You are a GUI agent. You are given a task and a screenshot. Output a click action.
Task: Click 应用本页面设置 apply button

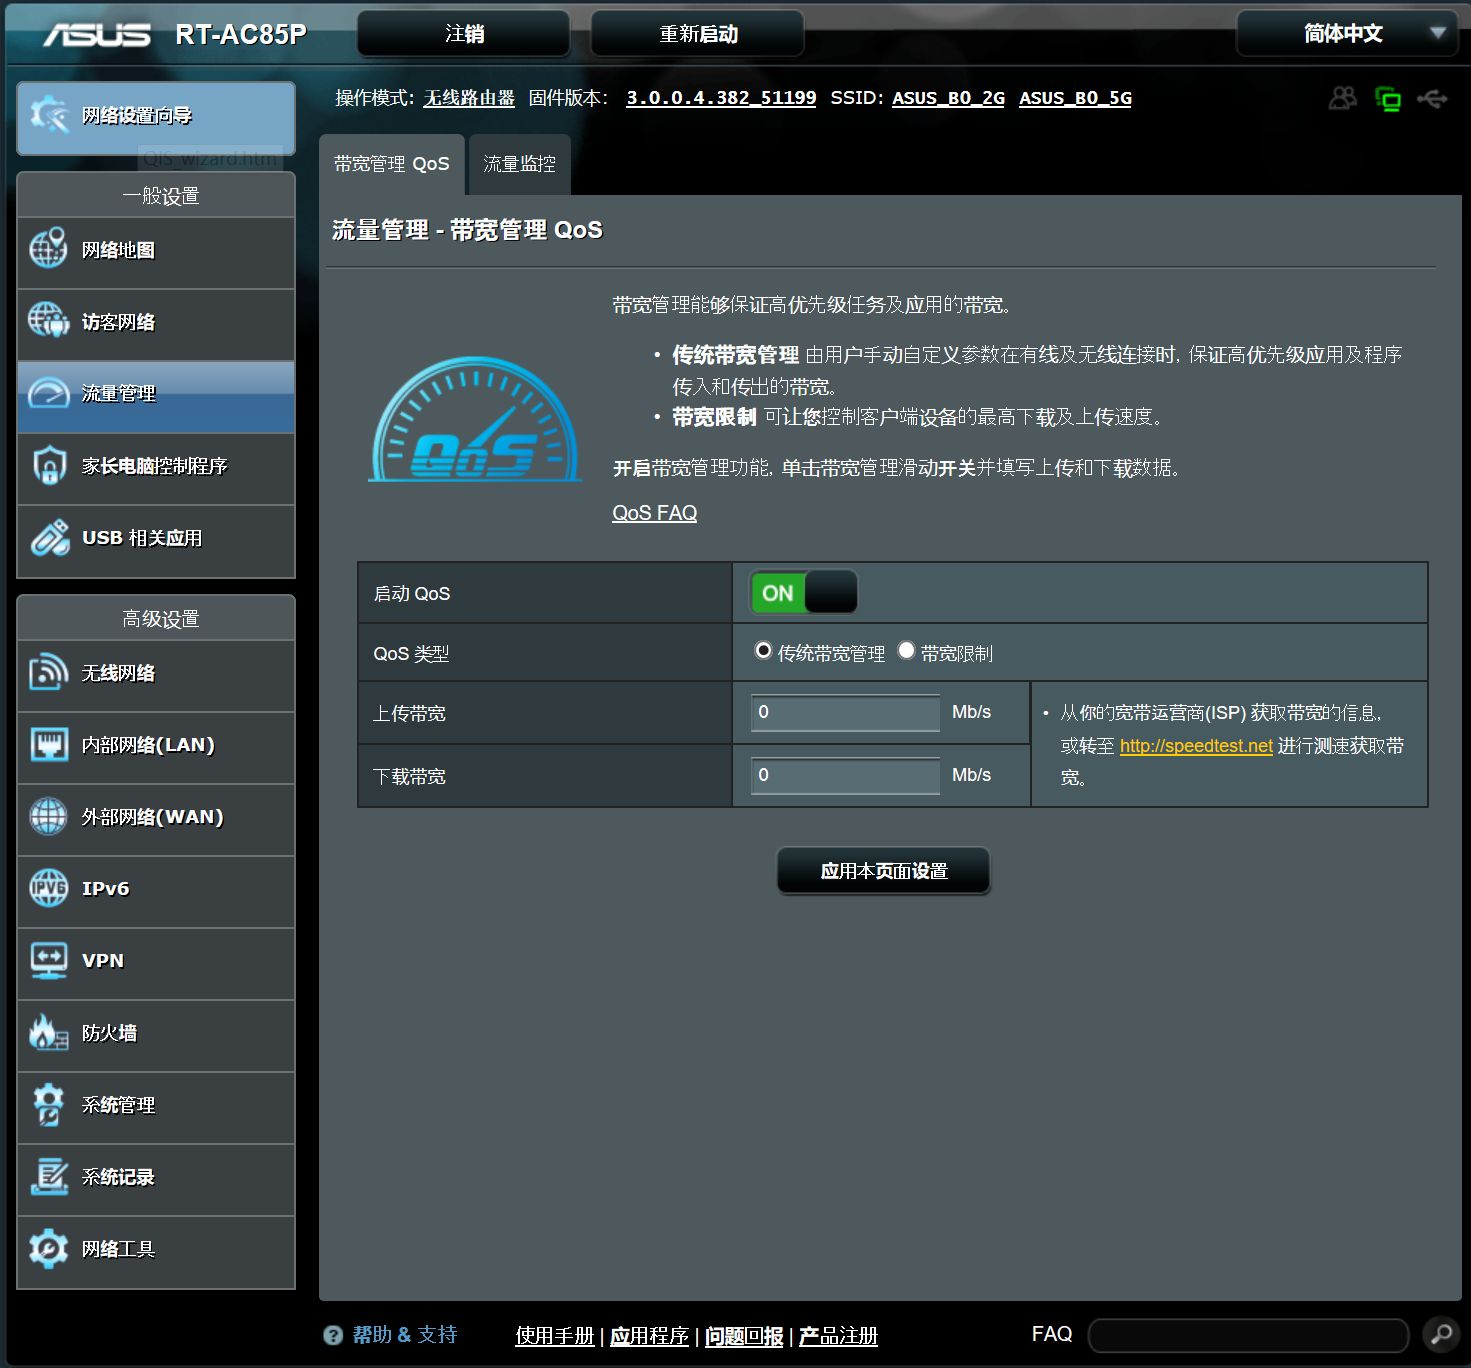pyautogui.click(x=883, y=871)
